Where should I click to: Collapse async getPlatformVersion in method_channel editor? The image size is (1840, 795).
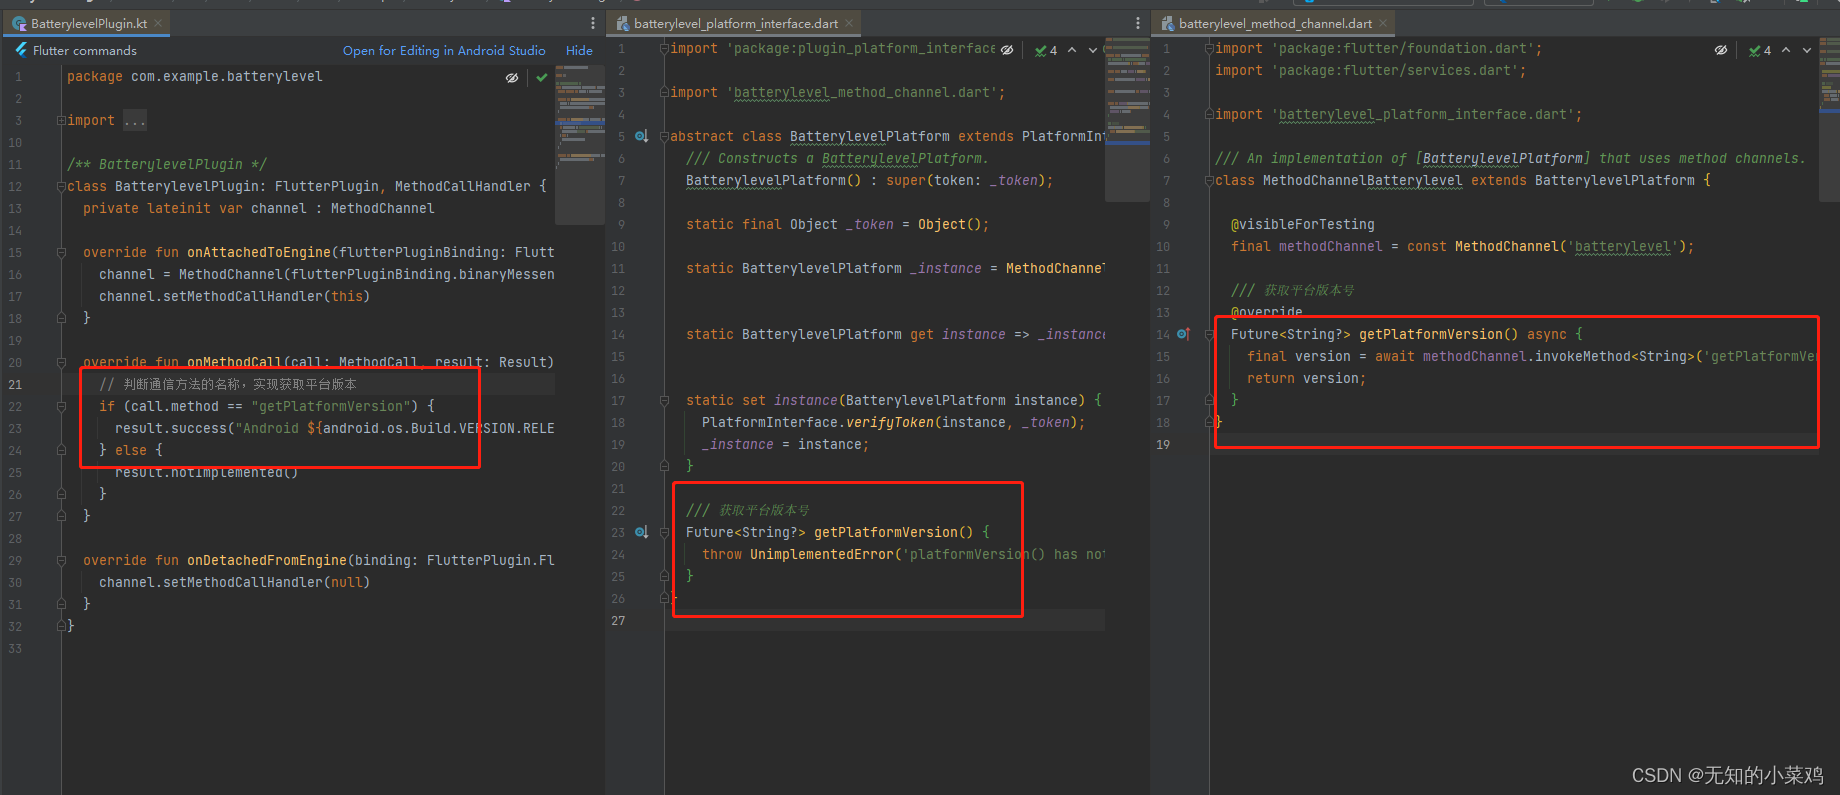[1209, 334]
